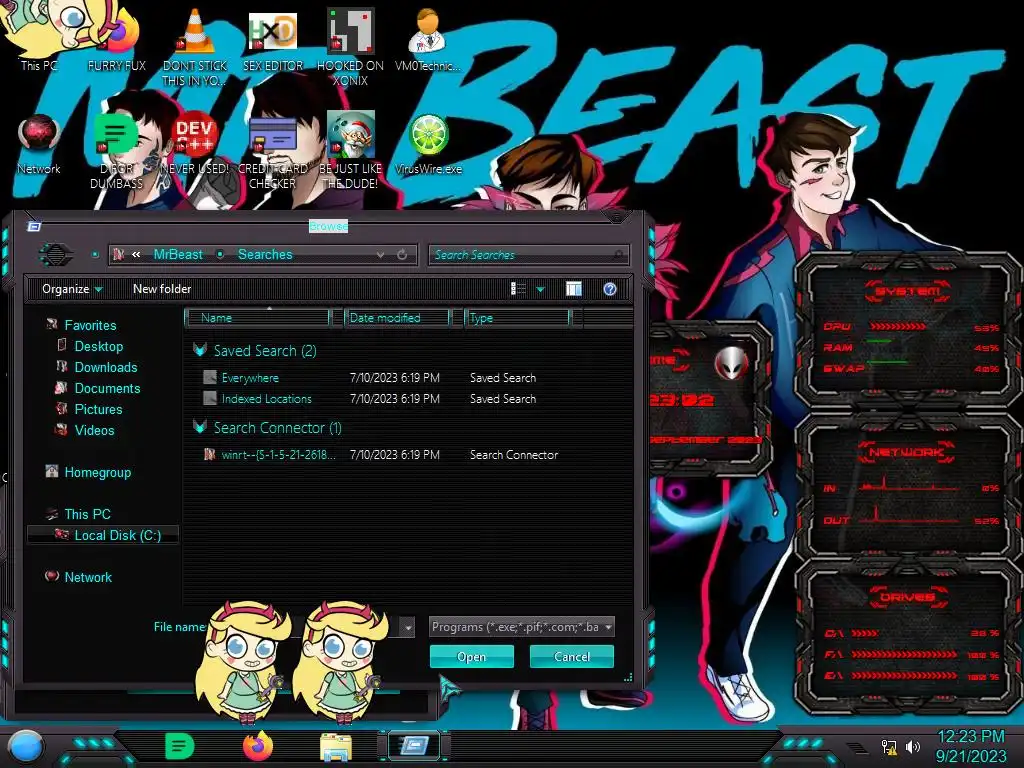This screenshot has height=768, width=1024.
Task: Select the BE JUST LIKE THE DUDE icon
Action: click(x=350, y=150)
